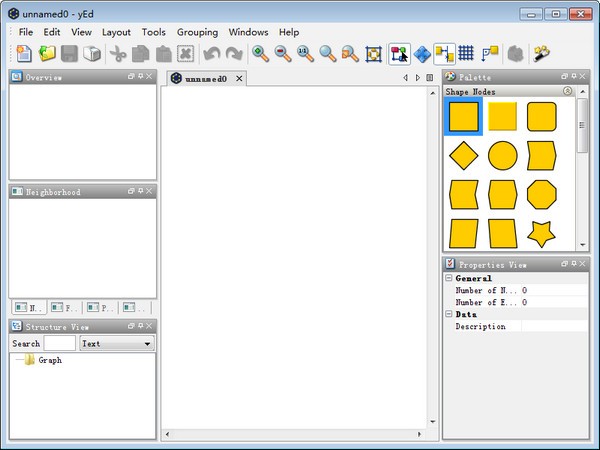Click the Undo arrow icon

point(211,54)
